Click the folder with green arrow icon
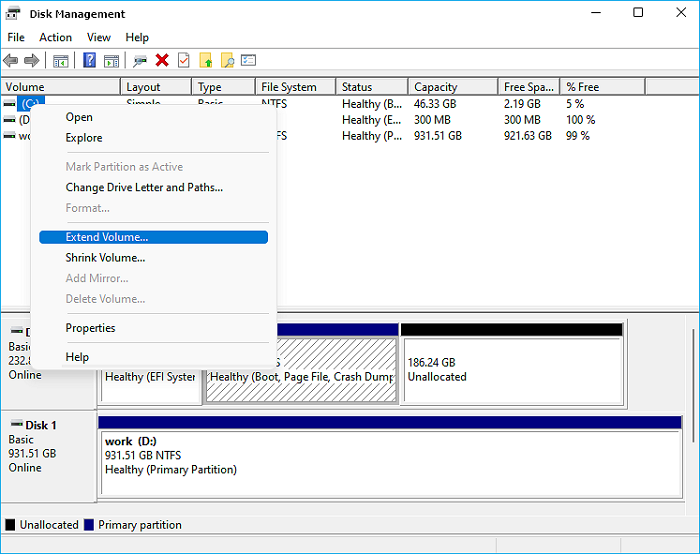 pyautogui.click(x=206, y=61)
